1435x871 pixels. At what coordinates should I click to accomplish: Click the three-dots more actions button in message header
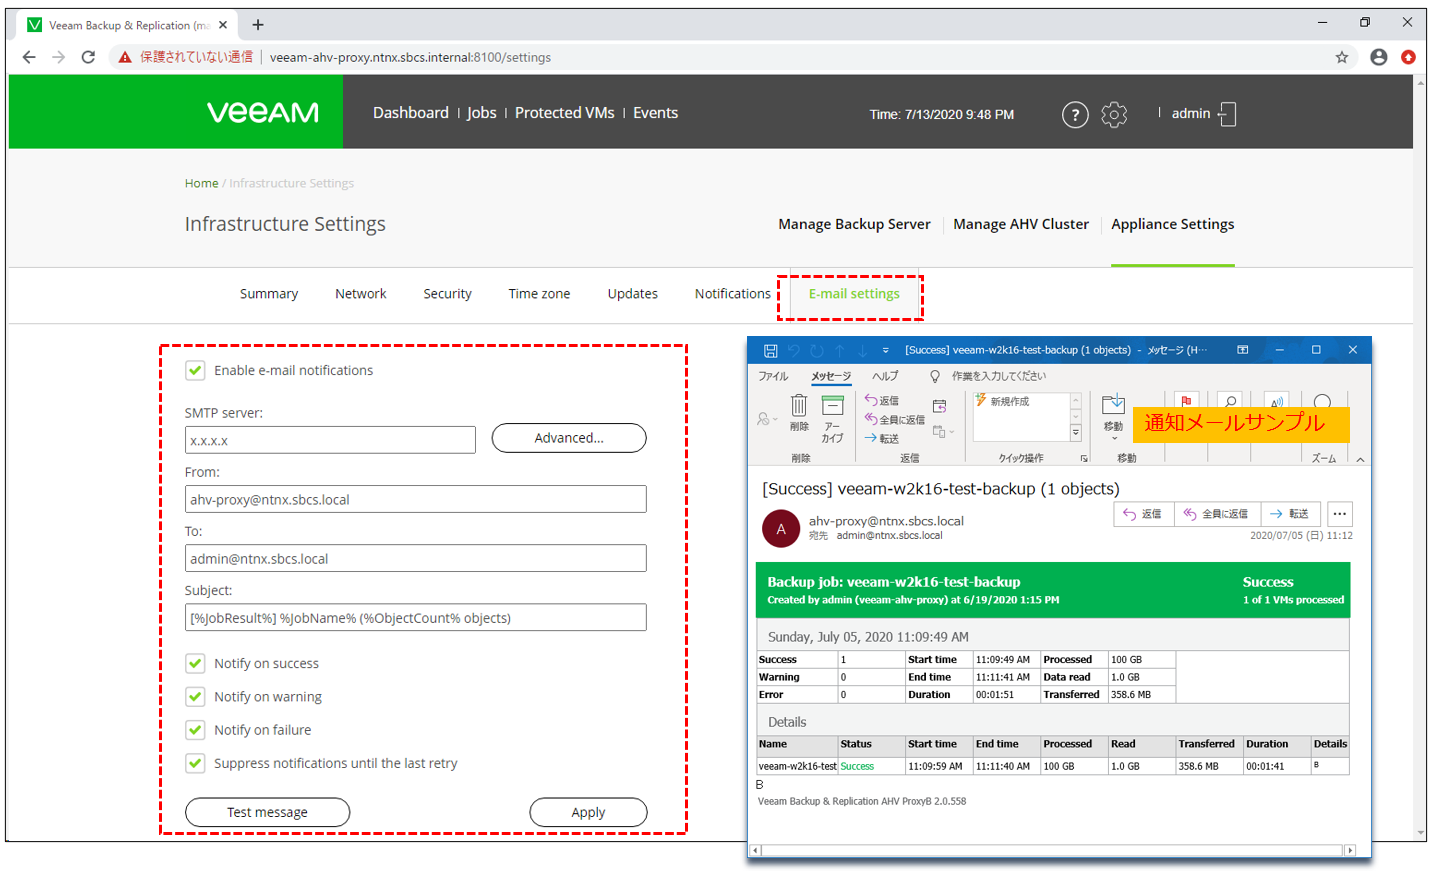click(x=1340, y=514)
